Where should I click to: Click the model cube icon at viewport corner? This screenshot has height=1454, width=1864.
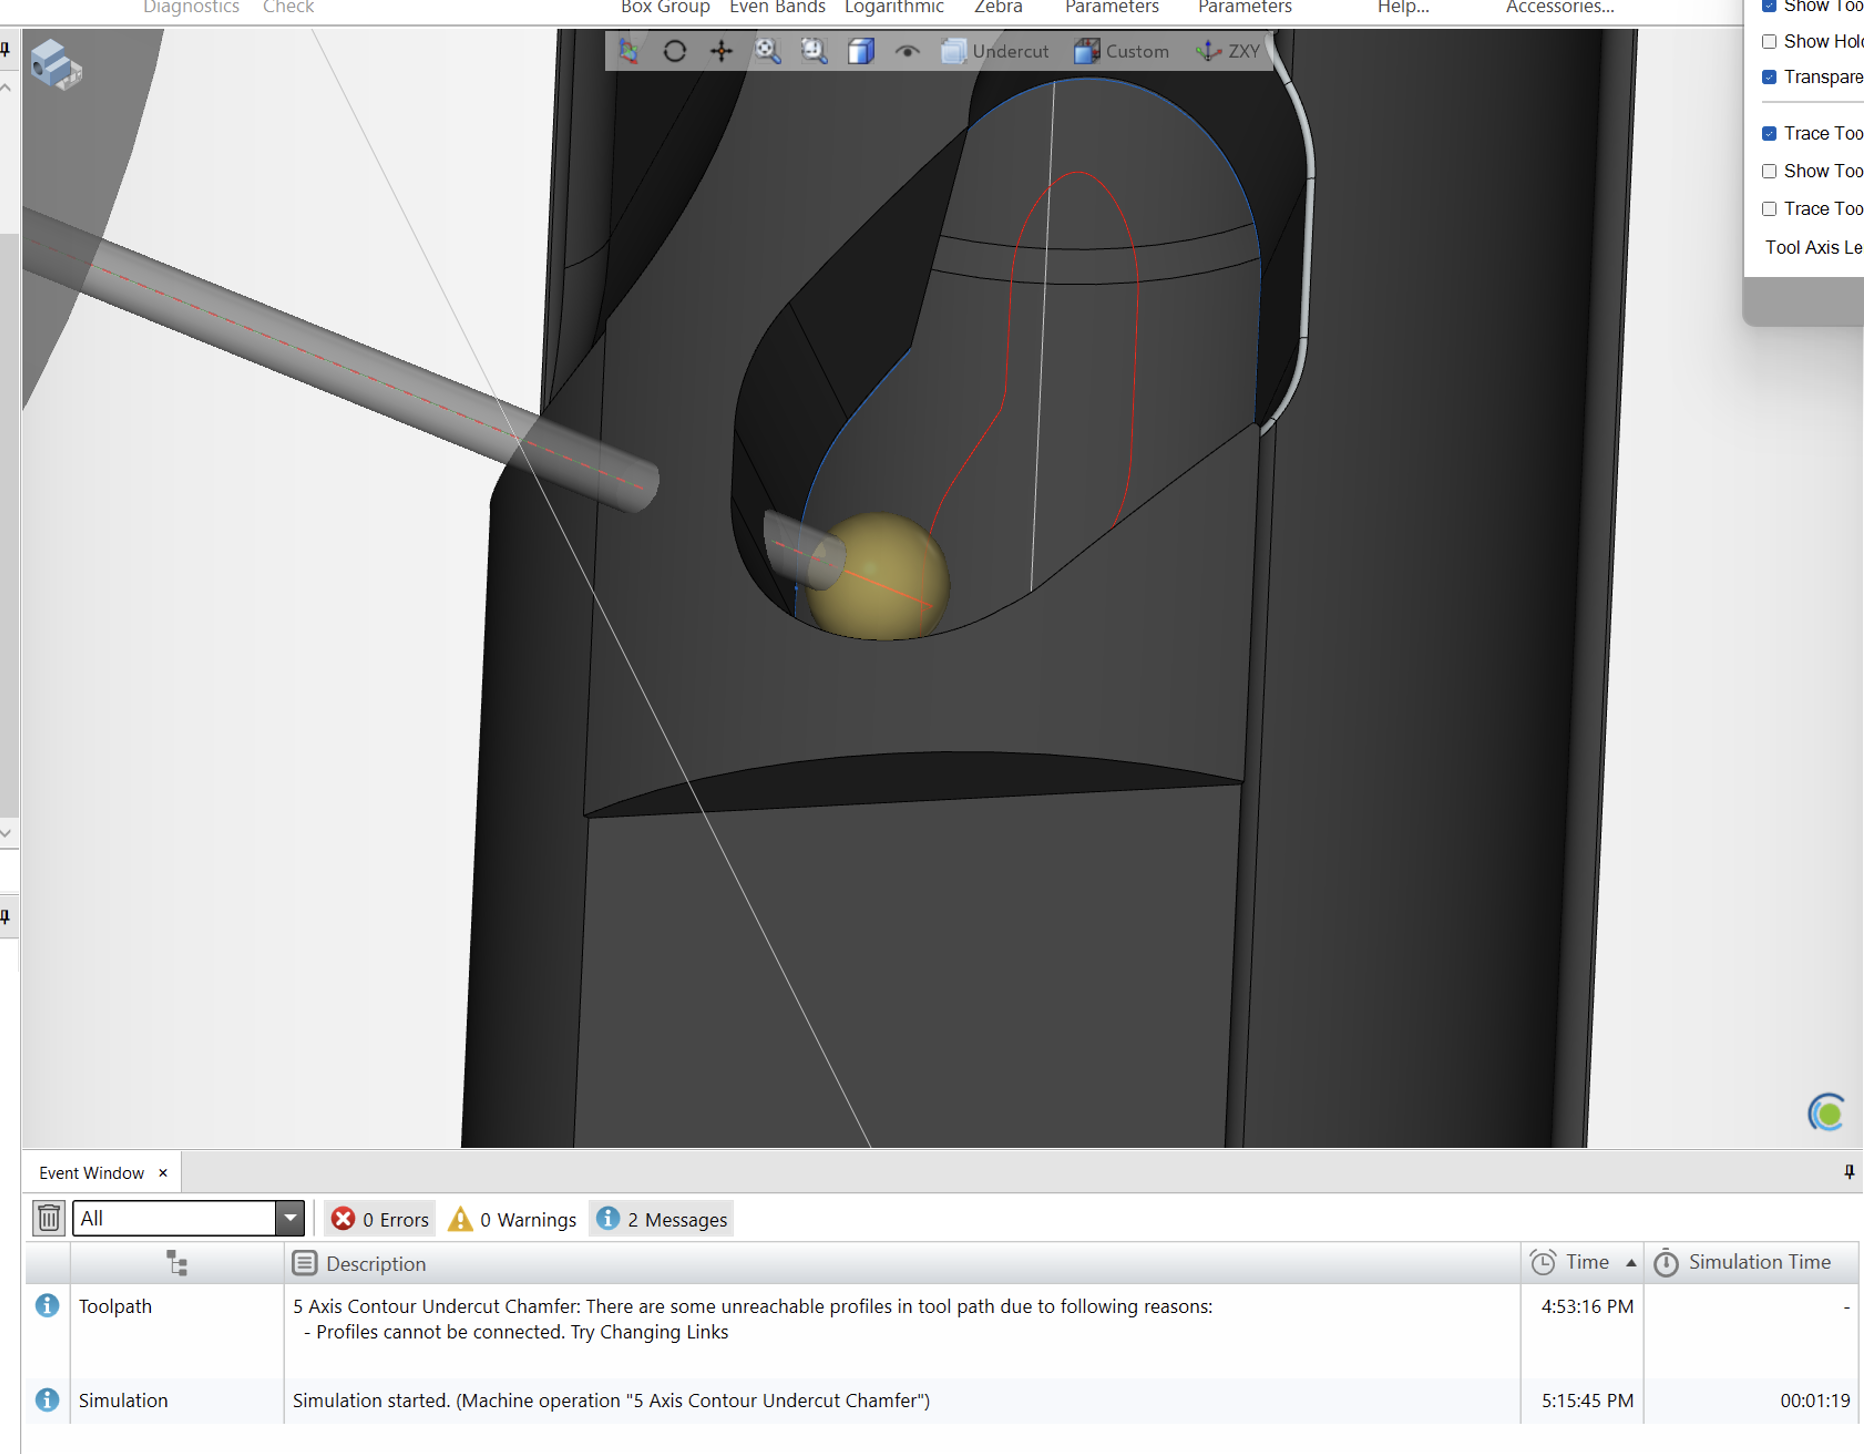55,65
